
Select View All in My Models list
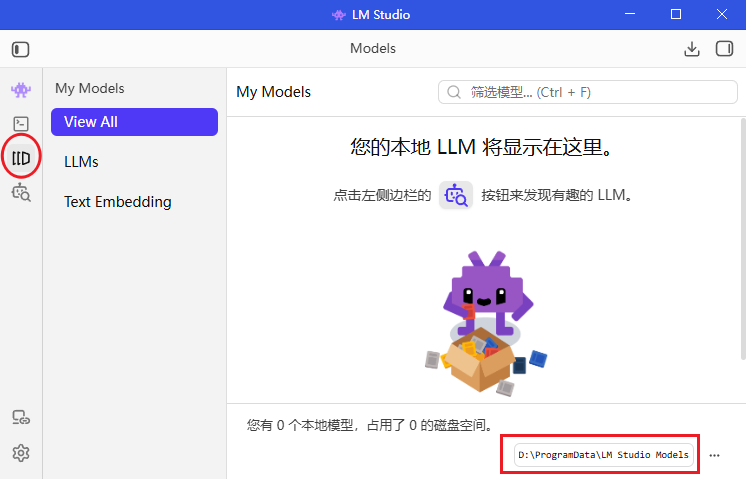[134, 122]
